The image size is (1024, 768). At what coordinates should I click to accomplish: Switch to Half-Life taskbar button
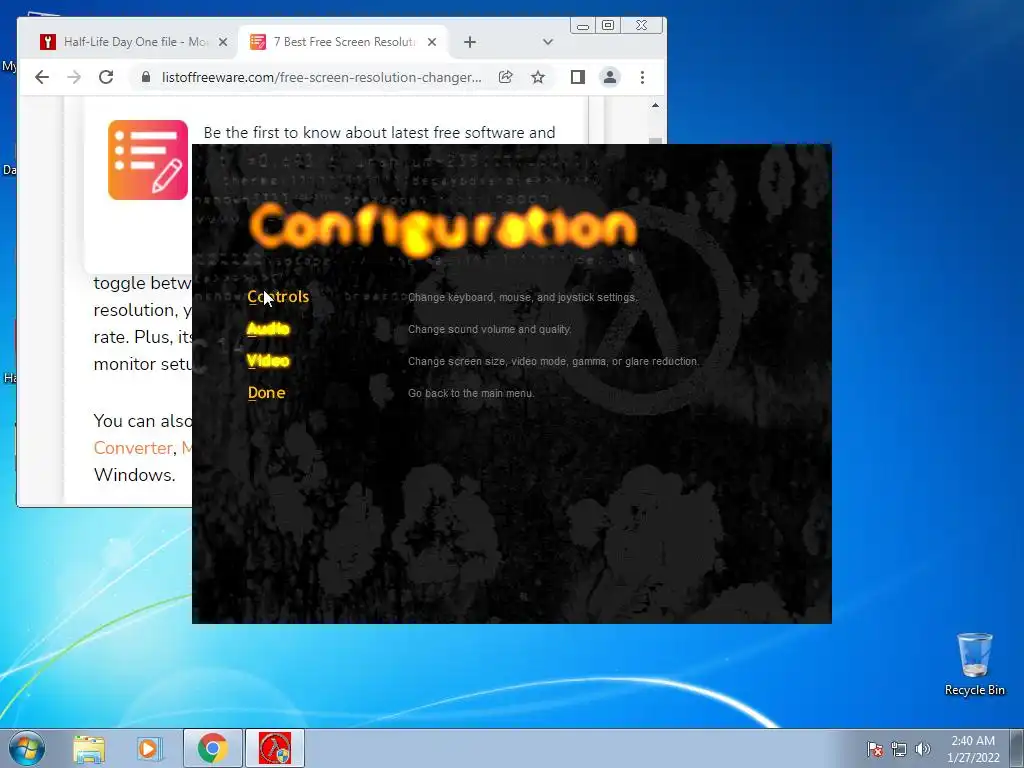point(275,748)
